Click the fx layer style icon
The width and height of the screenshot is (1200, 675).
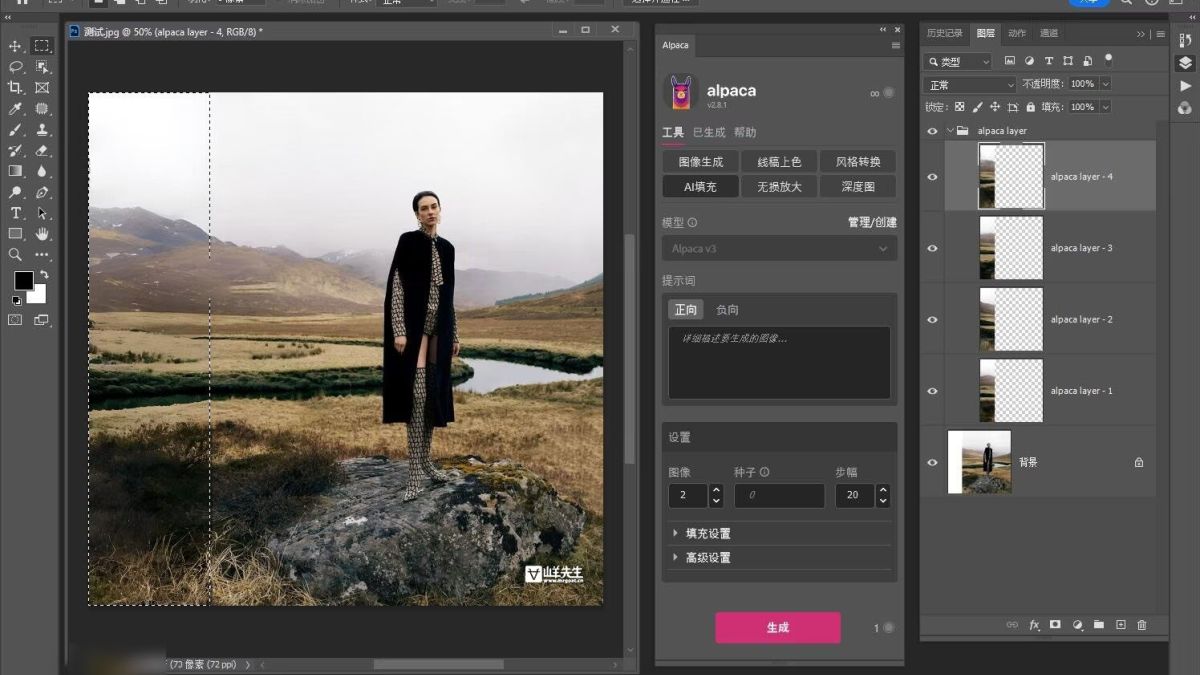point(1034,625)
